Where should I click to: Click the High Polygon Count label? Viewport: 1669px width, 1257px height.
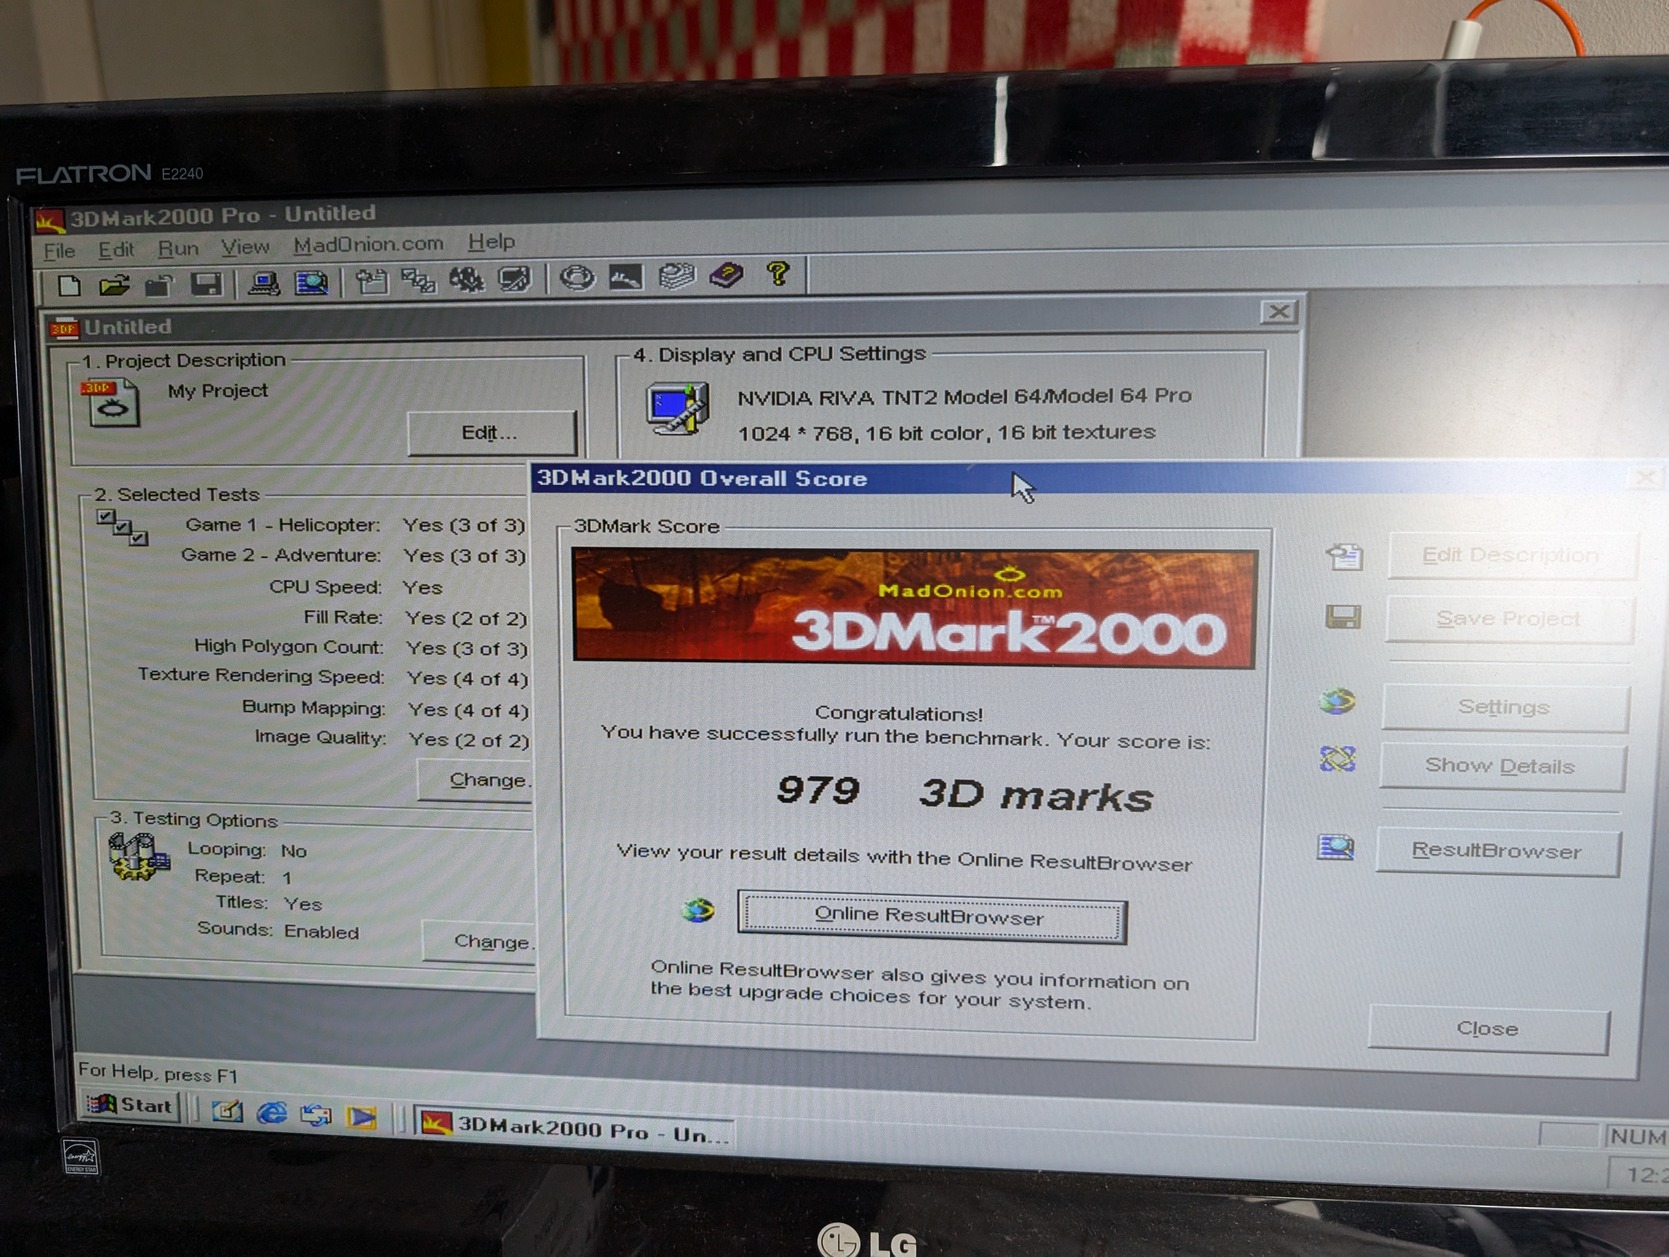tap(288, 647)
